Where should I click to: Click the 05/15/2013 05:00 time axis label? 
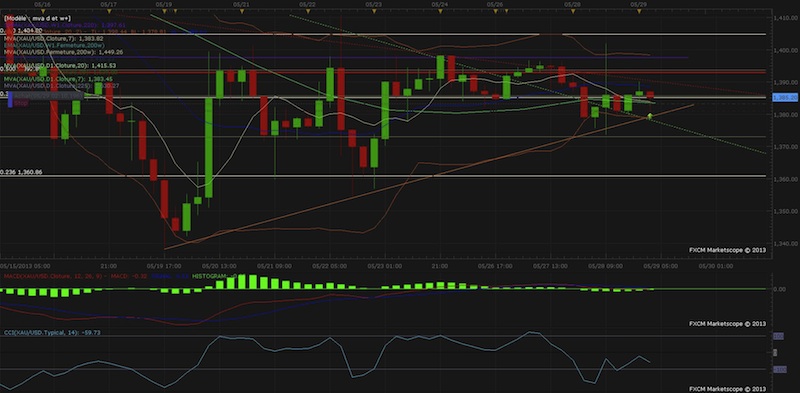(x=26, y=266)
